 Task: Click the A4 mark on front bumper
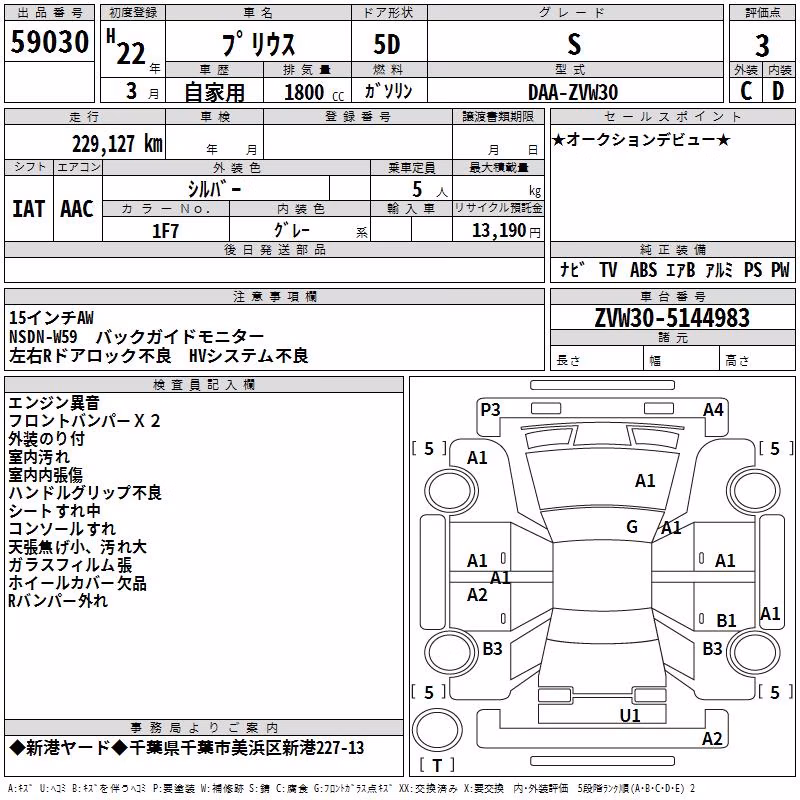[713, 410]
